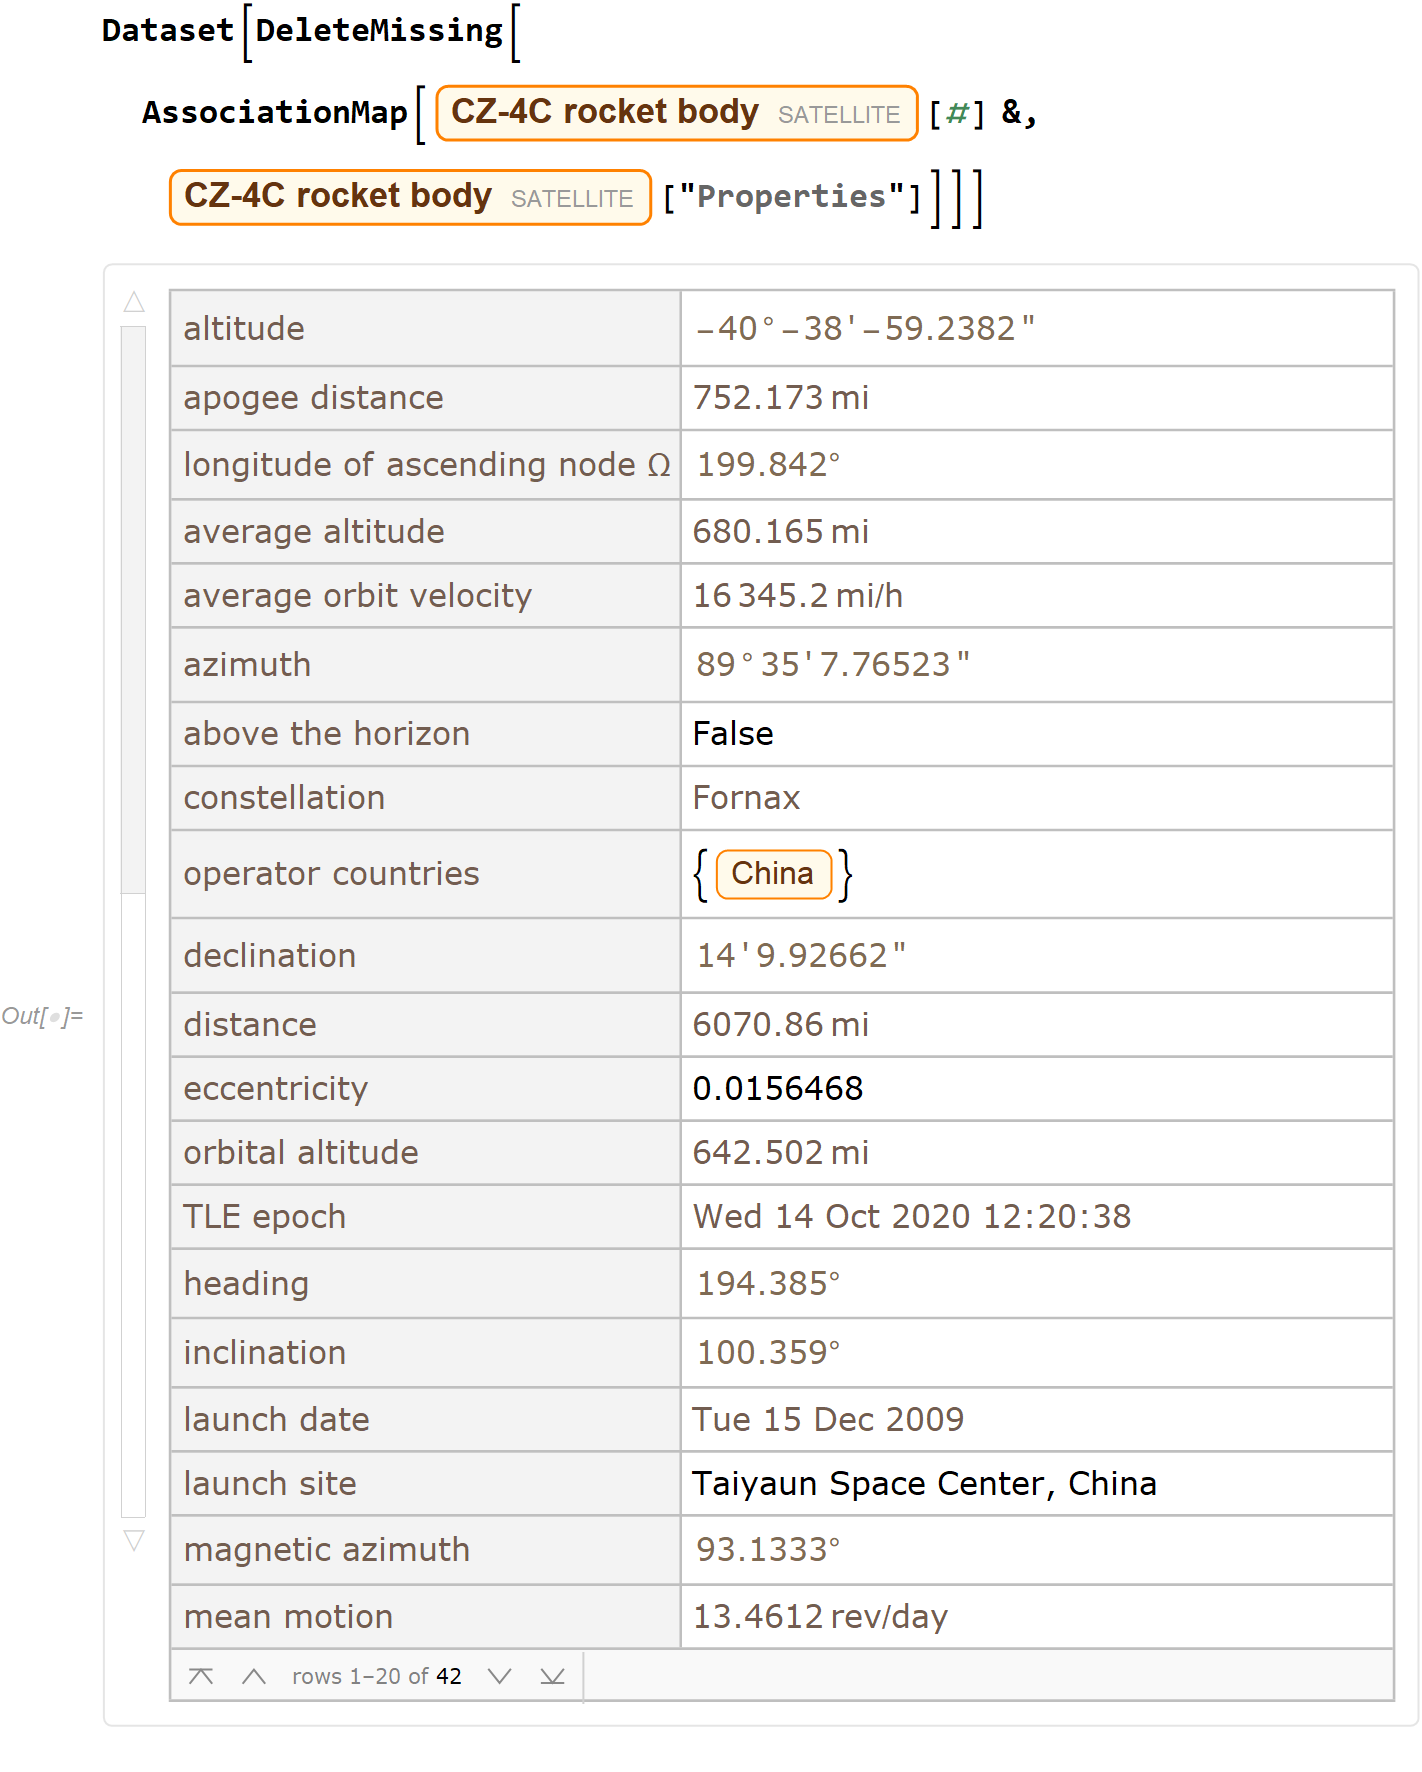Screen dimensions: 1422x1772
Task: Click the 'altitude' row header
Action: 244,329
